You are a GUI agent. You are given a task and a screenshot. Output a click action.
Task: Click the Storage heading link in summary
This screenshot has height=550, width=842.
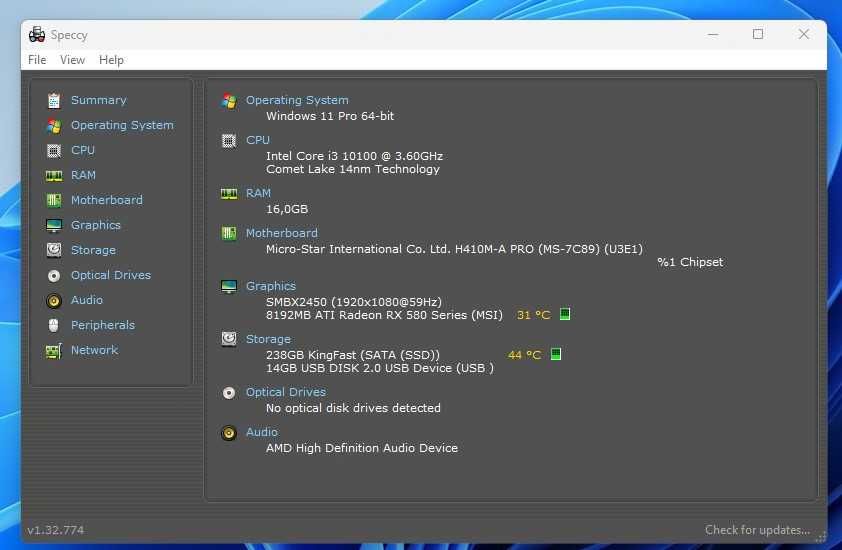(268, 339)
